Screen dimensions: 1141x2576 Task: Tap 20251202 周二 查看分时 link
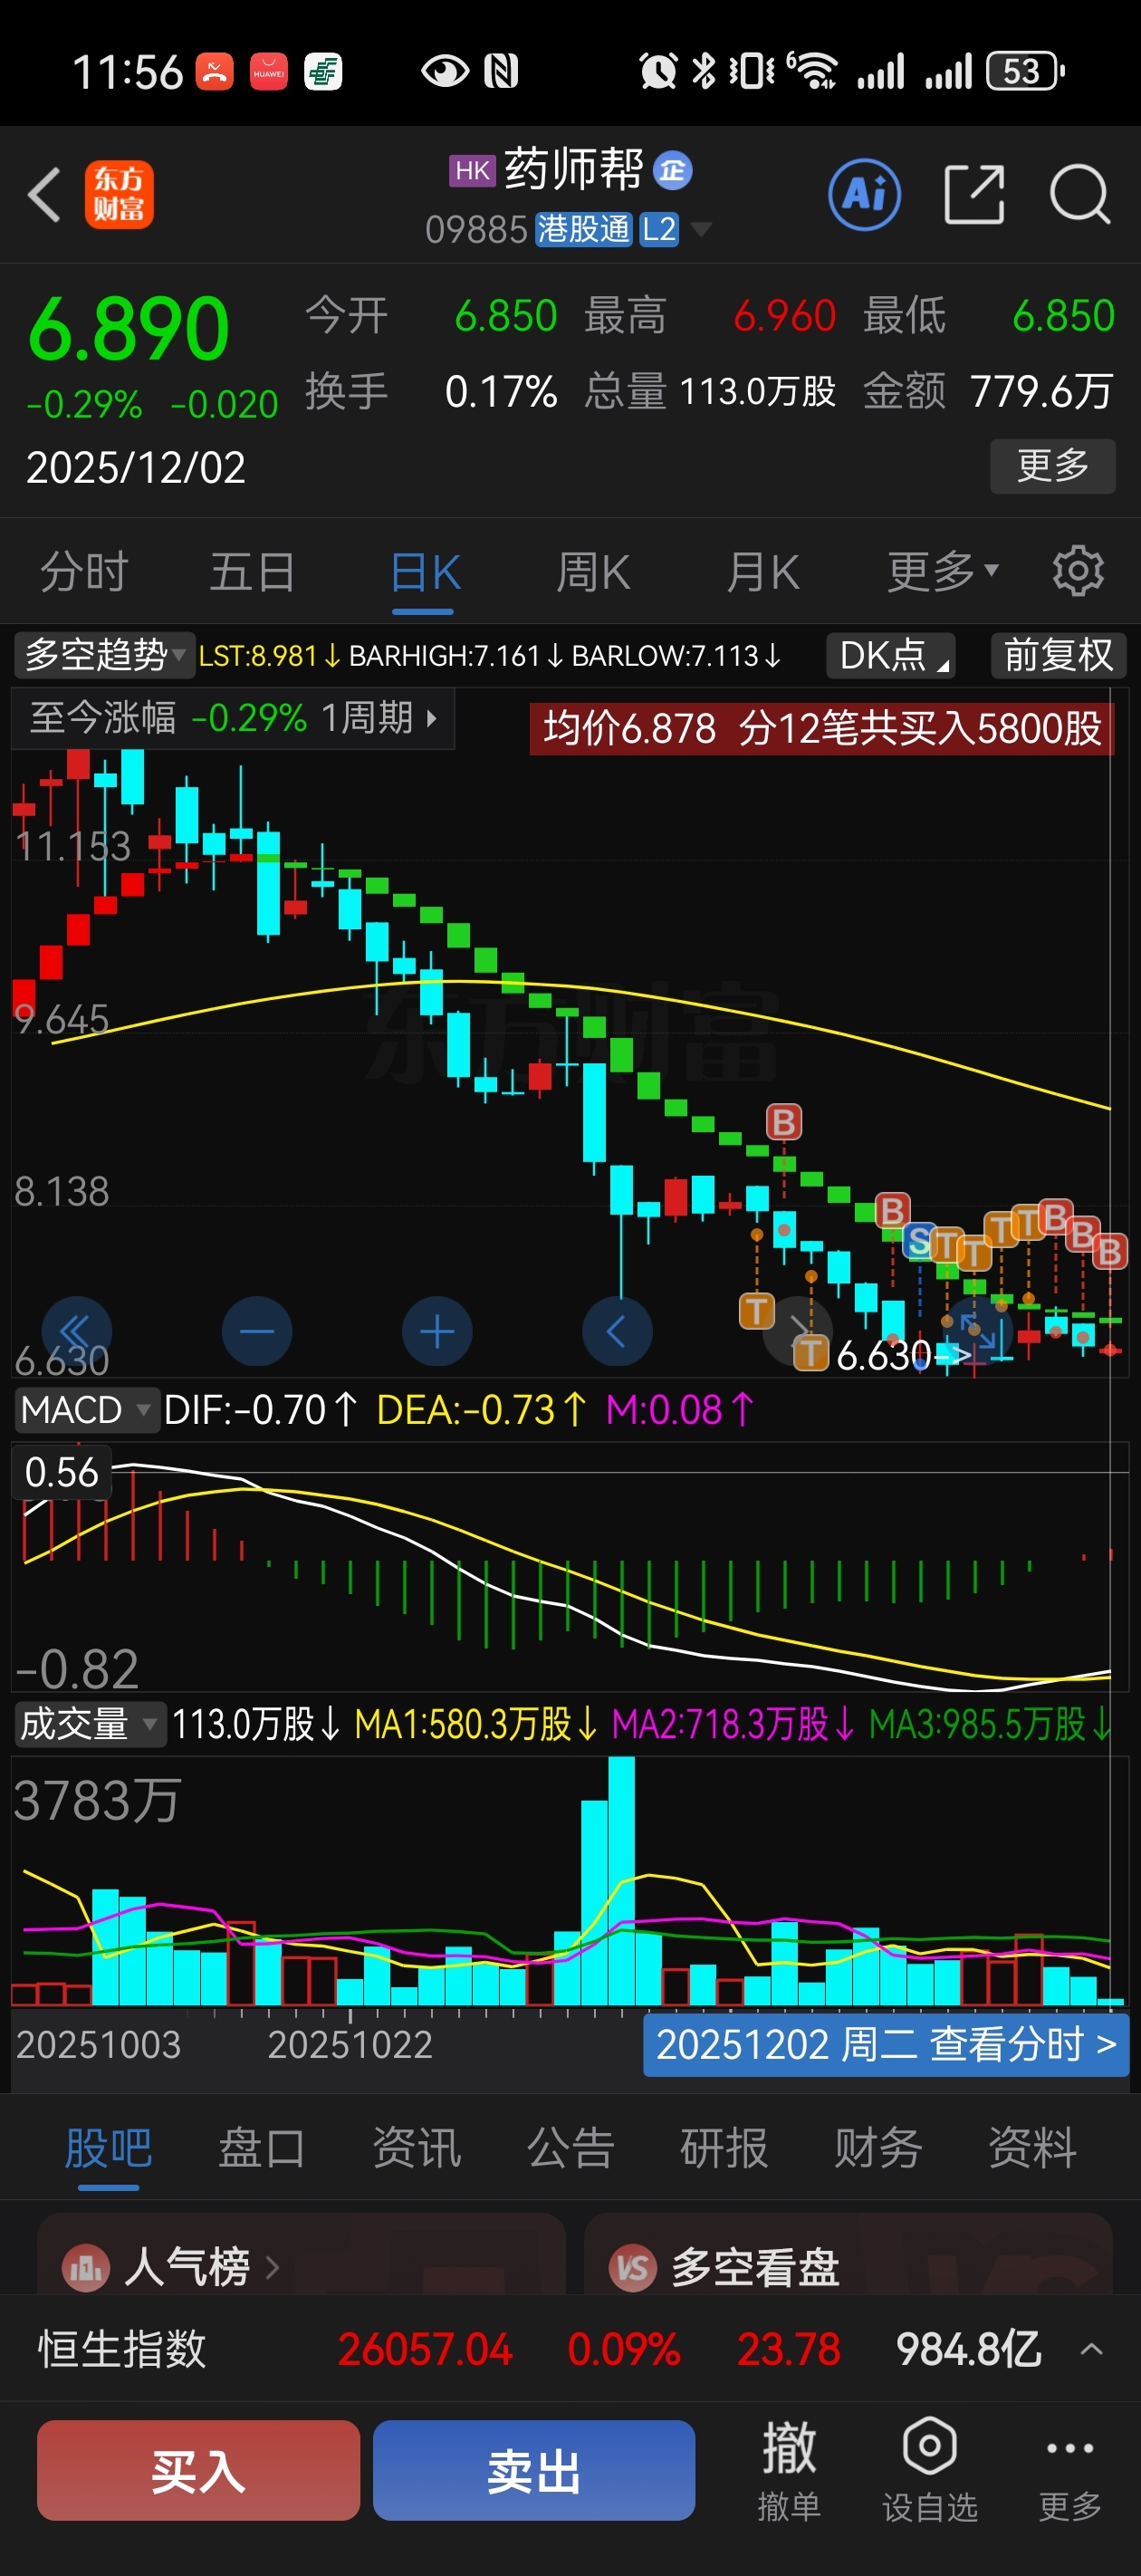[x=886, y=2045]
